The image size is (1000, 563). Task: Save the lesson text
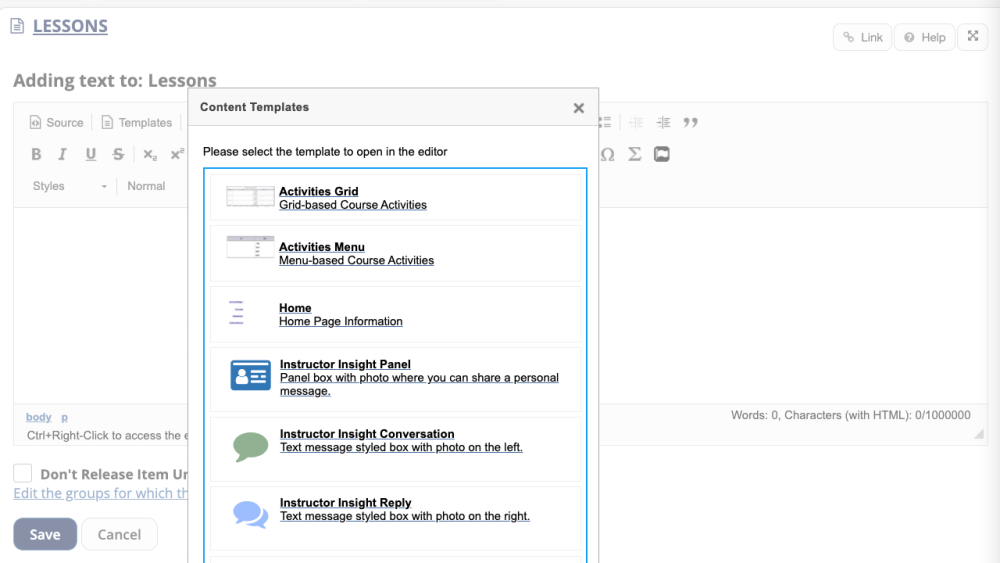(45, 534)
